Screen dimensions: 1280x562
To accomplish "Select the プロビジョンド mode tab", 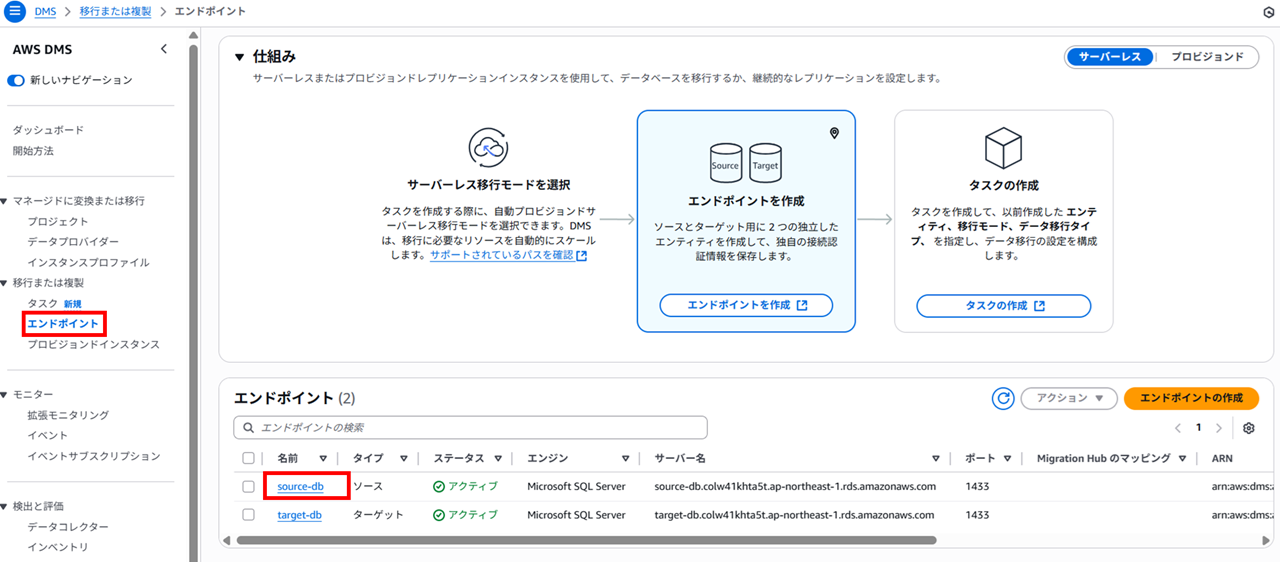I will [x=1207, y=57].
